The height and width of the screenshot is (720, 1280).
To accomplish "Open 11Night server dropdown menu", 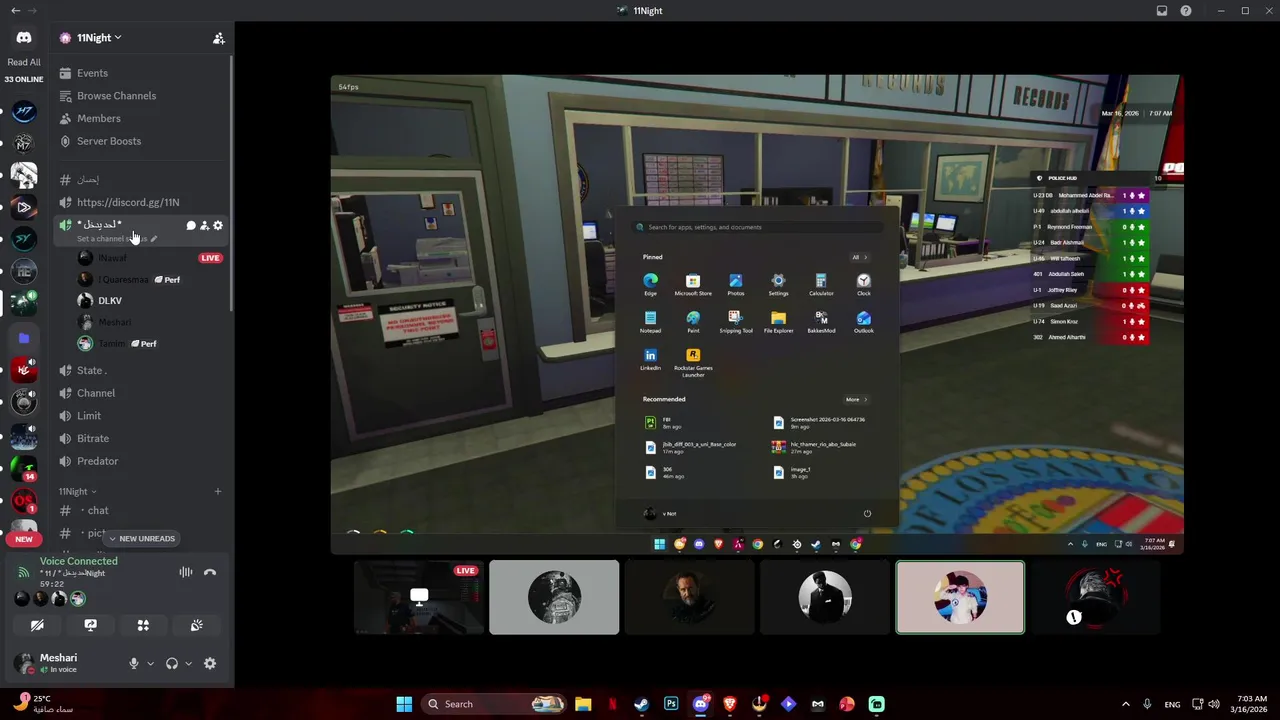I will pyautogui.click(x=98, y=38).
